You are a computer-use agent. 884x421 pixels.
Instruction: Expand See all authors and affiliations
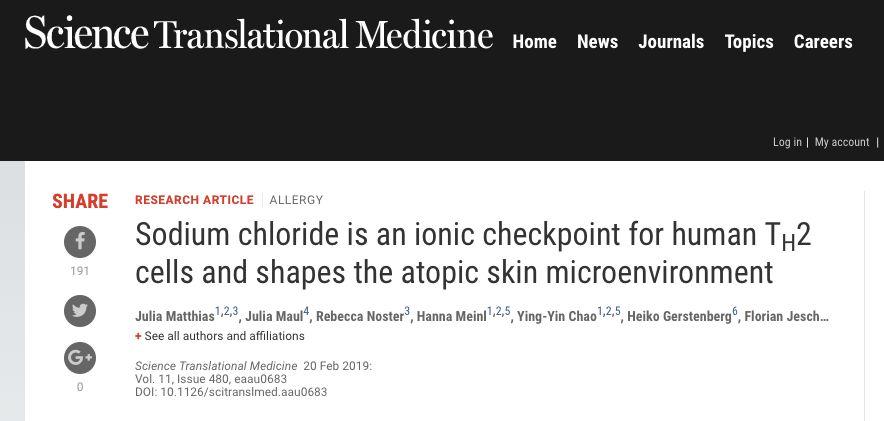220,336
